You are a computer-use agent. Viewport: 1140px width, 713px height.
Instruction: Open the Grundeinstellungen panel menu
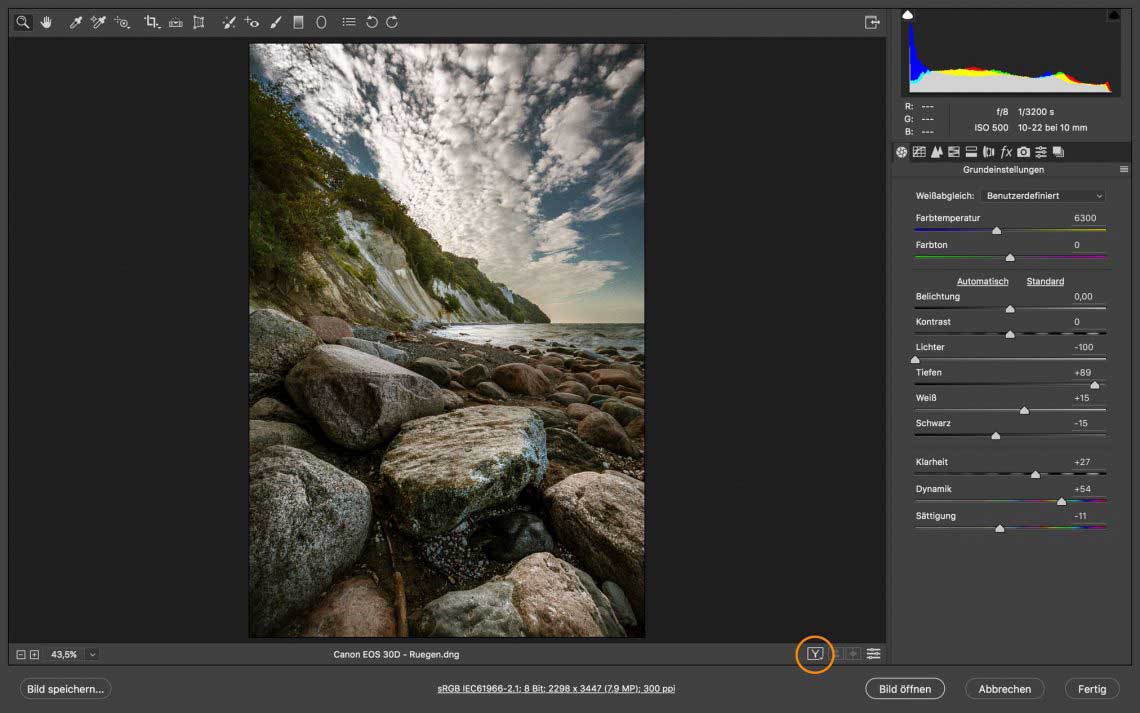1124,170
